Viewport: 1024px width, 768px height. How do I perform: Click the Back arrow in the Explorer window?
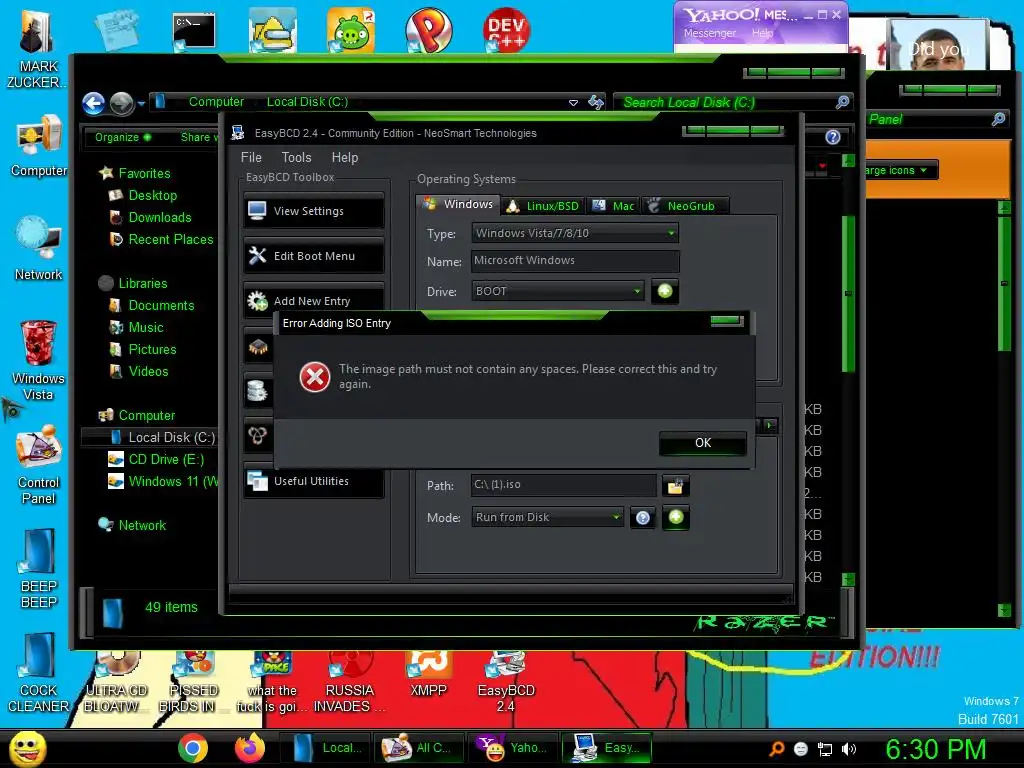(93, 103)
